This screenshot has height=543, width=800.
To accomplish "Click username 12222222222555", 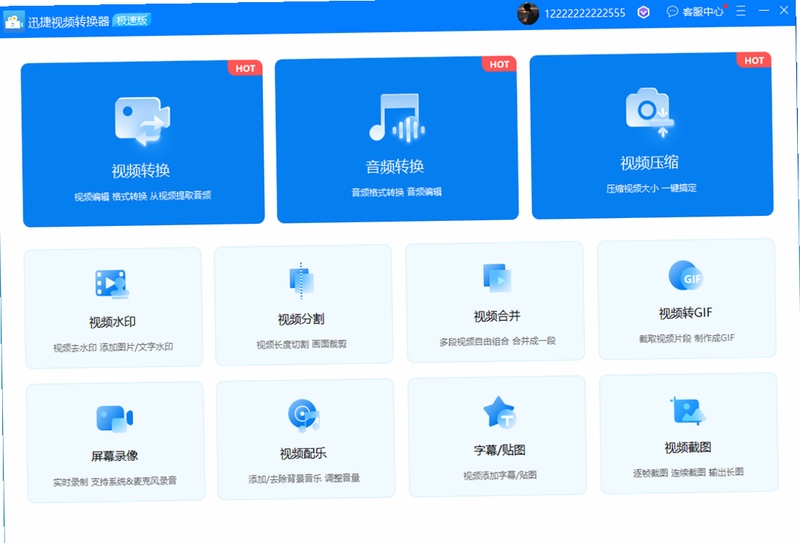I will 585,13.
